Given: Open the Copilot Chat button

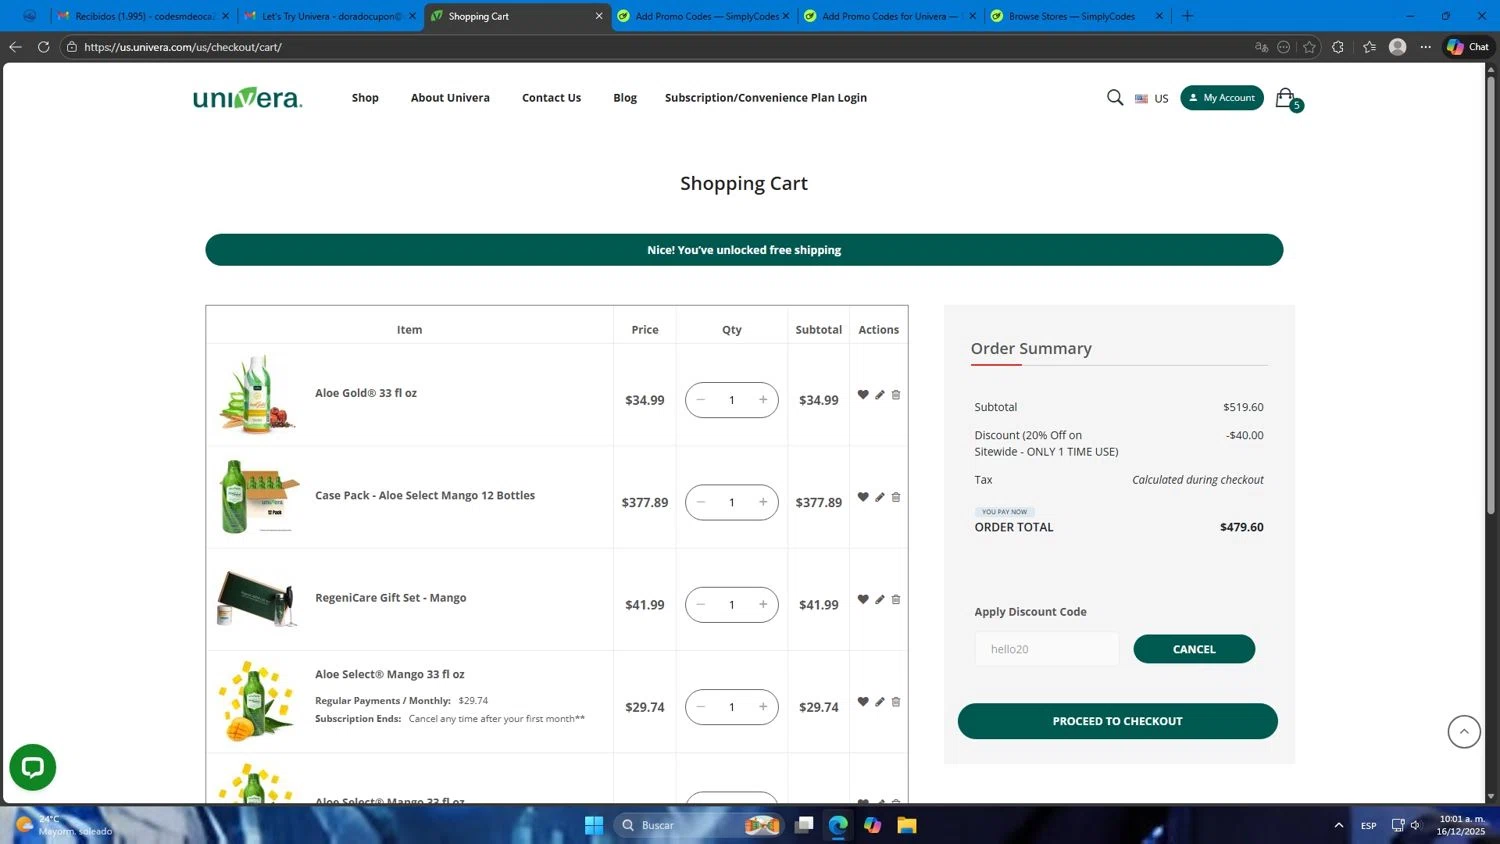Looking at the screenshot, I should point(1468,47).
